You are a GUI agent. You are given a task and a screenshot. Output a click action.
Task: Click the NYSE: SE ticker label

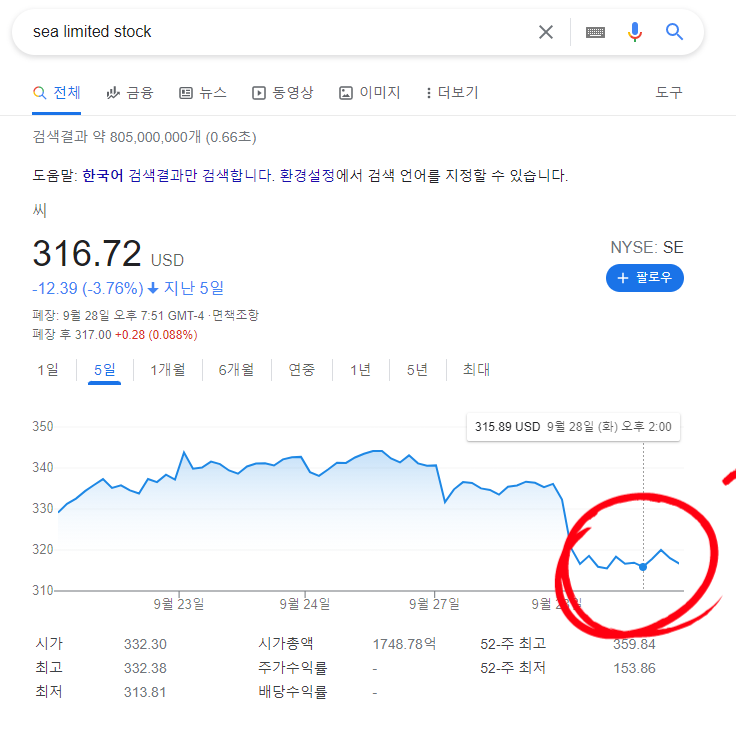point(647,247)
